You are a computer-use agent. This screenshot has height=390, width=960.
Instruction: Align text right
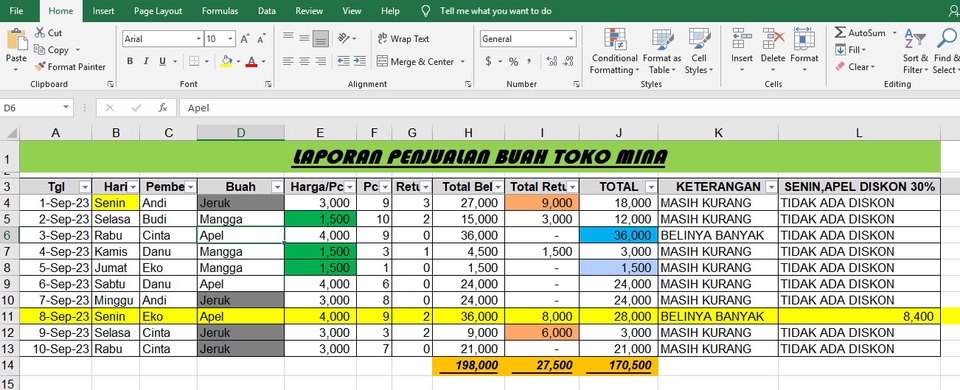pyautogui.click(x=321, y=61)
